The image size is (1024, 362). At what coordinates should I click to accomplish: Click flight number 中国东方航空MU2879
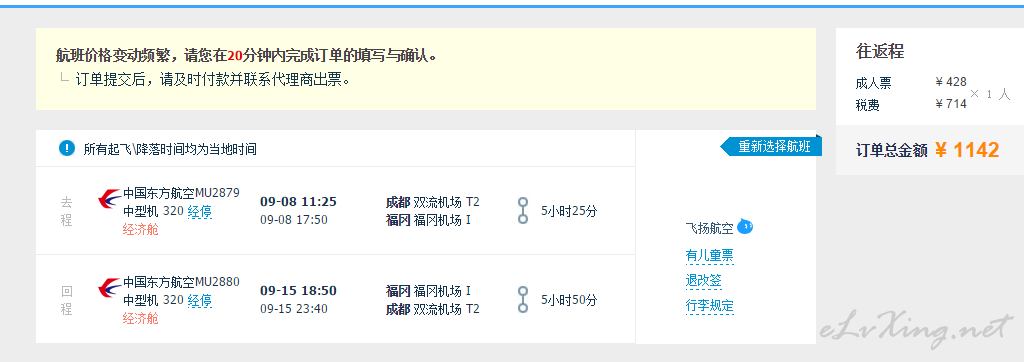(x=182, y=193)
